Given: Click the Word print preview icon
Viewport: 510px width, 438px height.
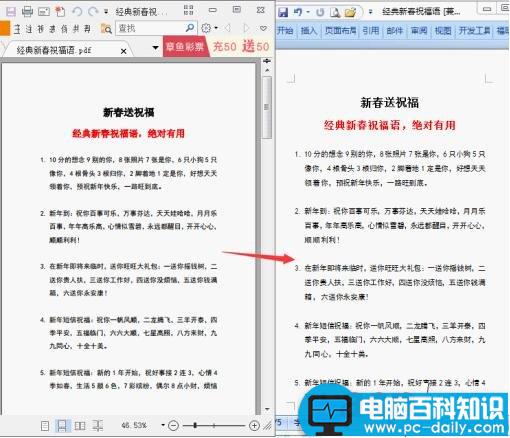Looking at the screenshot, I should tap(335, 13).
